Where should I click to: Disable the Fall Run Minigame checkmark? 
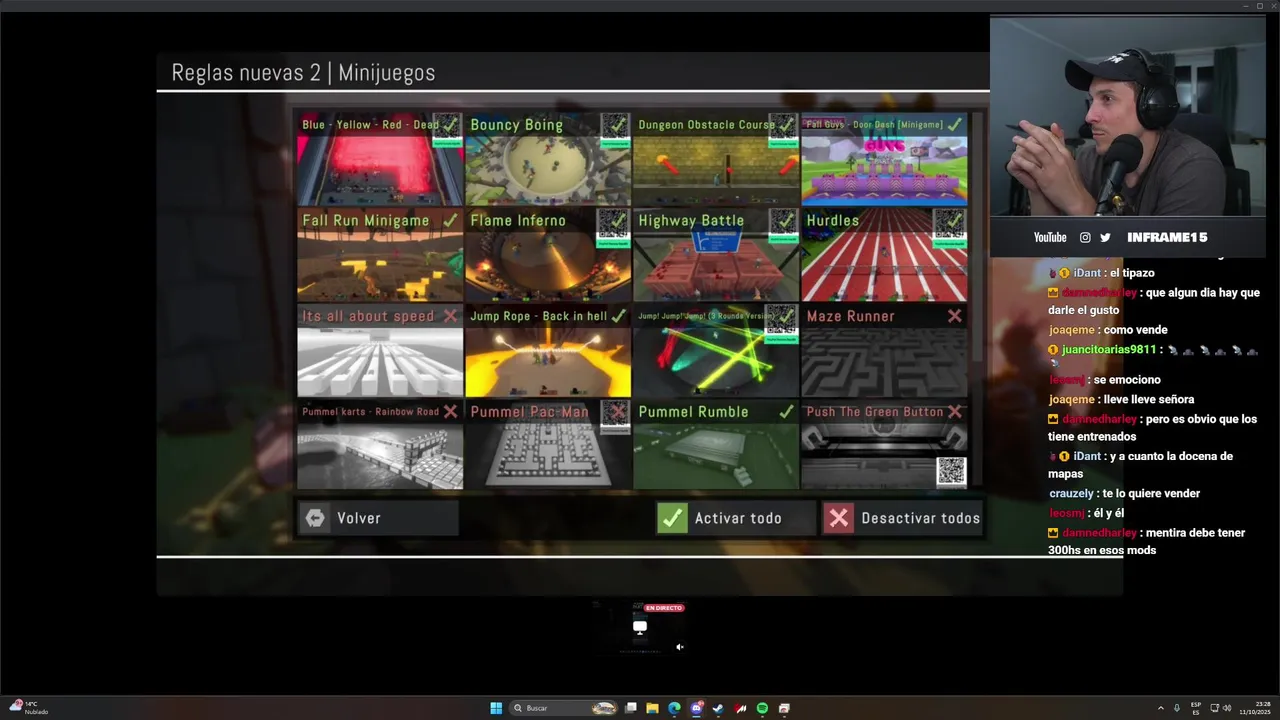point(450,220)
